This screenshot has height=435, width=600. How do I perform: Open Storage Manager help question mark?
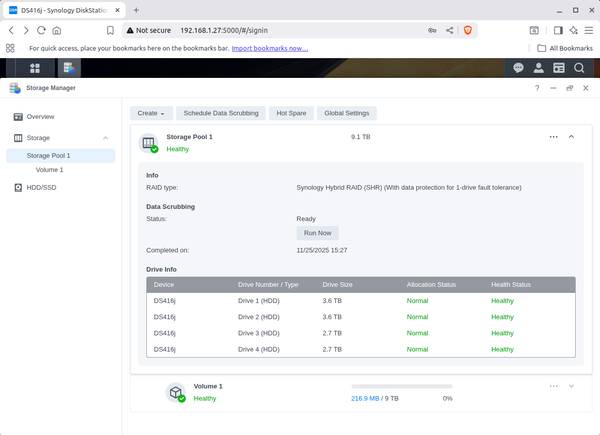click(537, 88)
